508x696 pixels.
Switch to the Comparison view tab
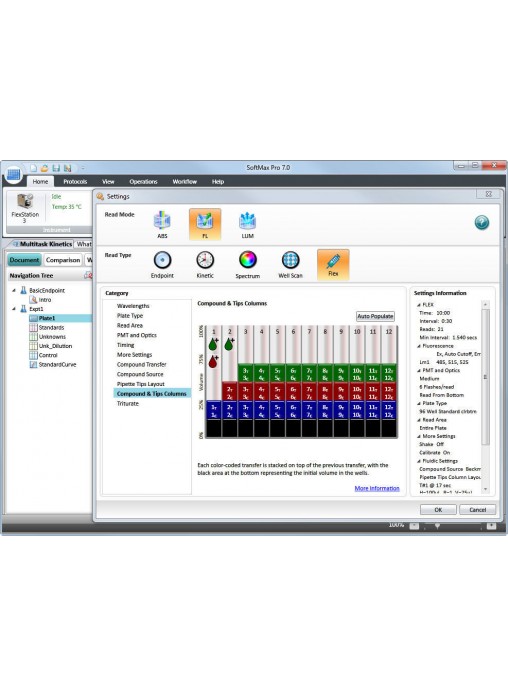(63, 260)
